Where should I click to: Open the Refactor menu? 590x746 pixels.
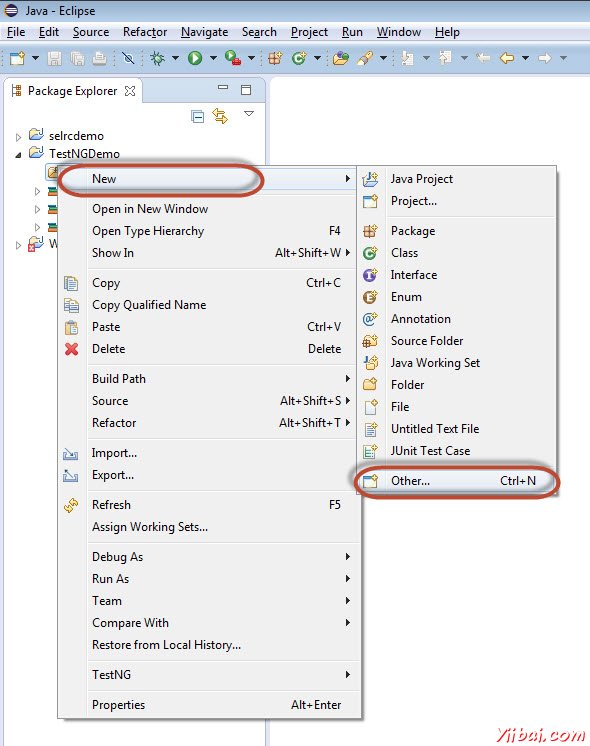click(x=145, y=32)
